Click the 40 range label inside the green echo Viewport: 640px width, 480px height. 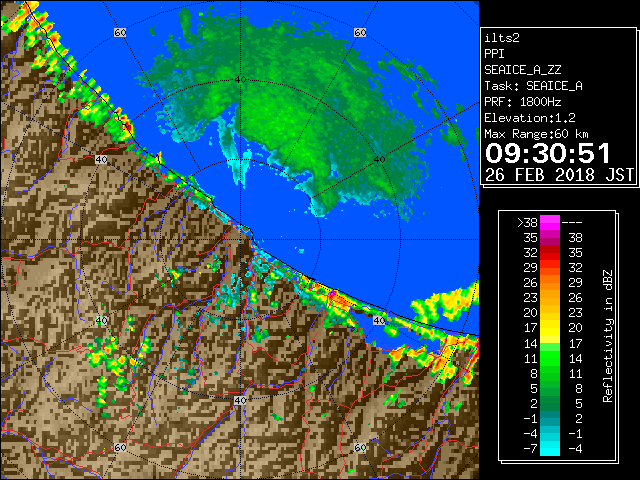[240, 80]
